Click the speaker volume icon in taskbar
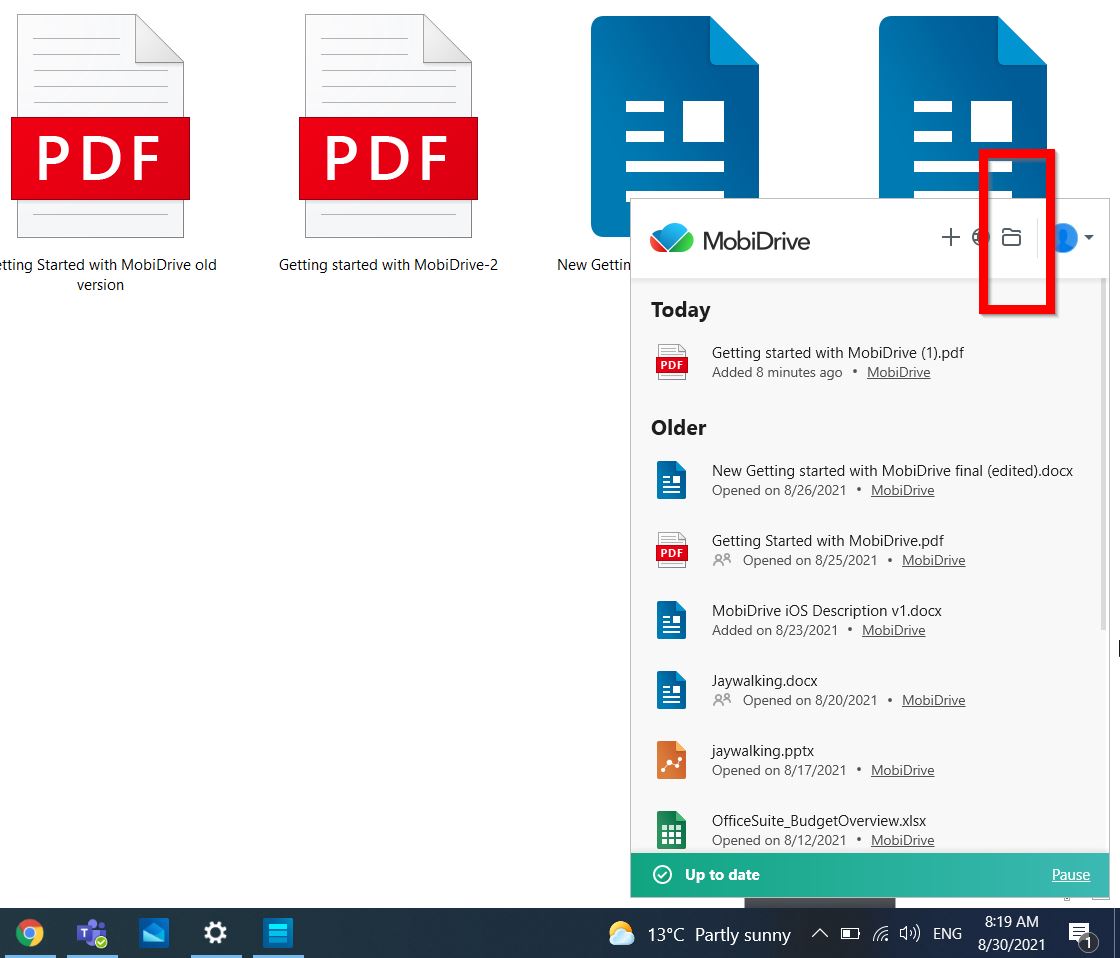Screen dimensions: 1120x958 pos(909,933)
